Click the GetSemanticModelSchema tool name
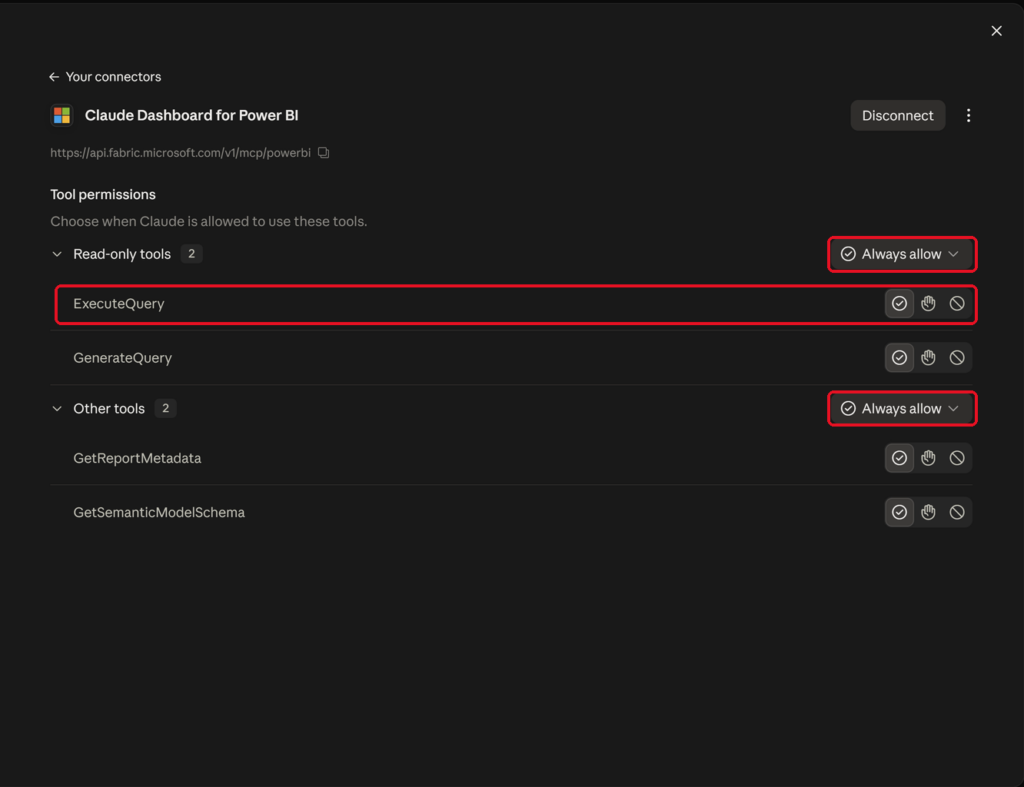 (159, 513)
